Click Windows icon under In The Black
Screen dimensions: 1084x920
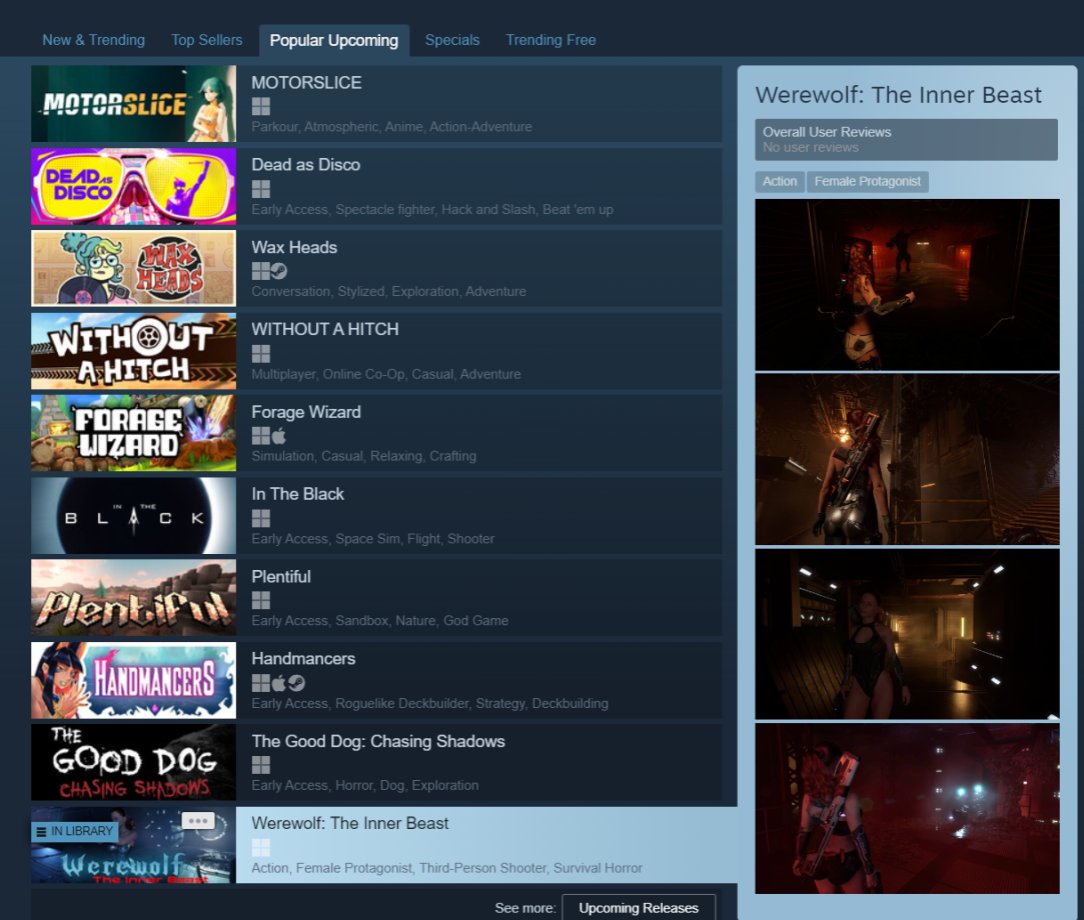(x=261, y=518)
